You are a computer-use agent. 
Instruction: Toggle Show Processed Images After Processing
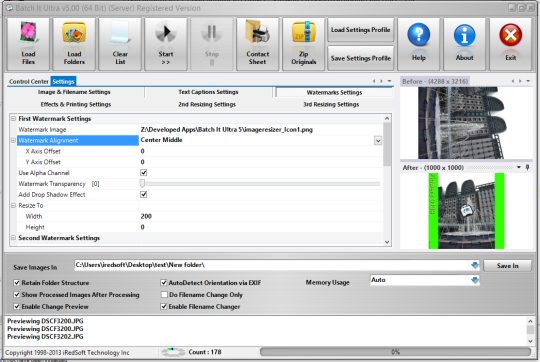point(17,295)
